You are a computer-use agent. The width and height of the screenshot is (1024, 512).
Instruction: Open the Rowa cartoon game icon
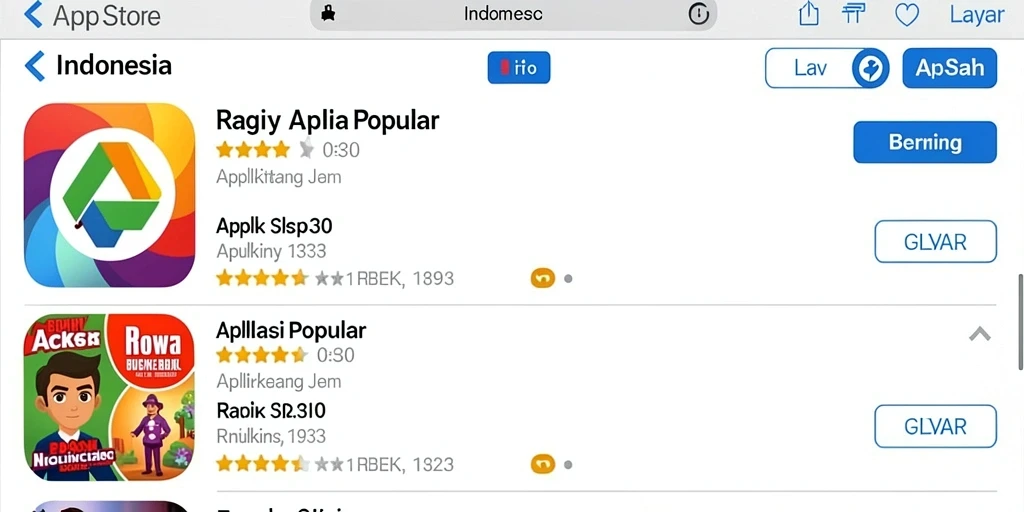click(110, 398)
